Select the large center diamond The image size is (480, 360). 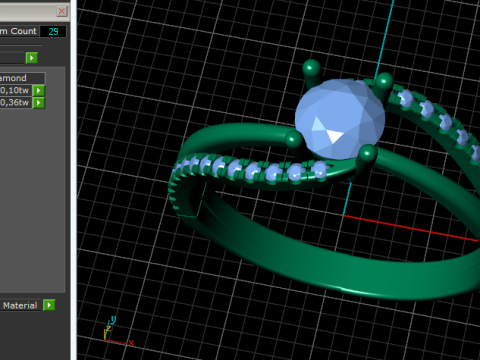339,119
